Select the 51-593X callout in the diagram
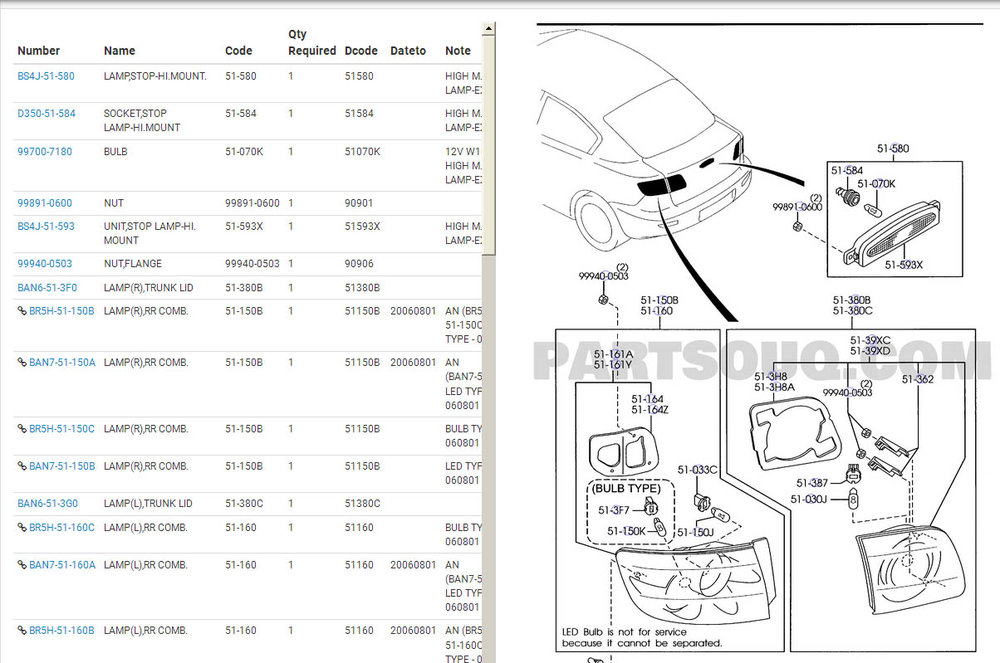 coord(904,265)
